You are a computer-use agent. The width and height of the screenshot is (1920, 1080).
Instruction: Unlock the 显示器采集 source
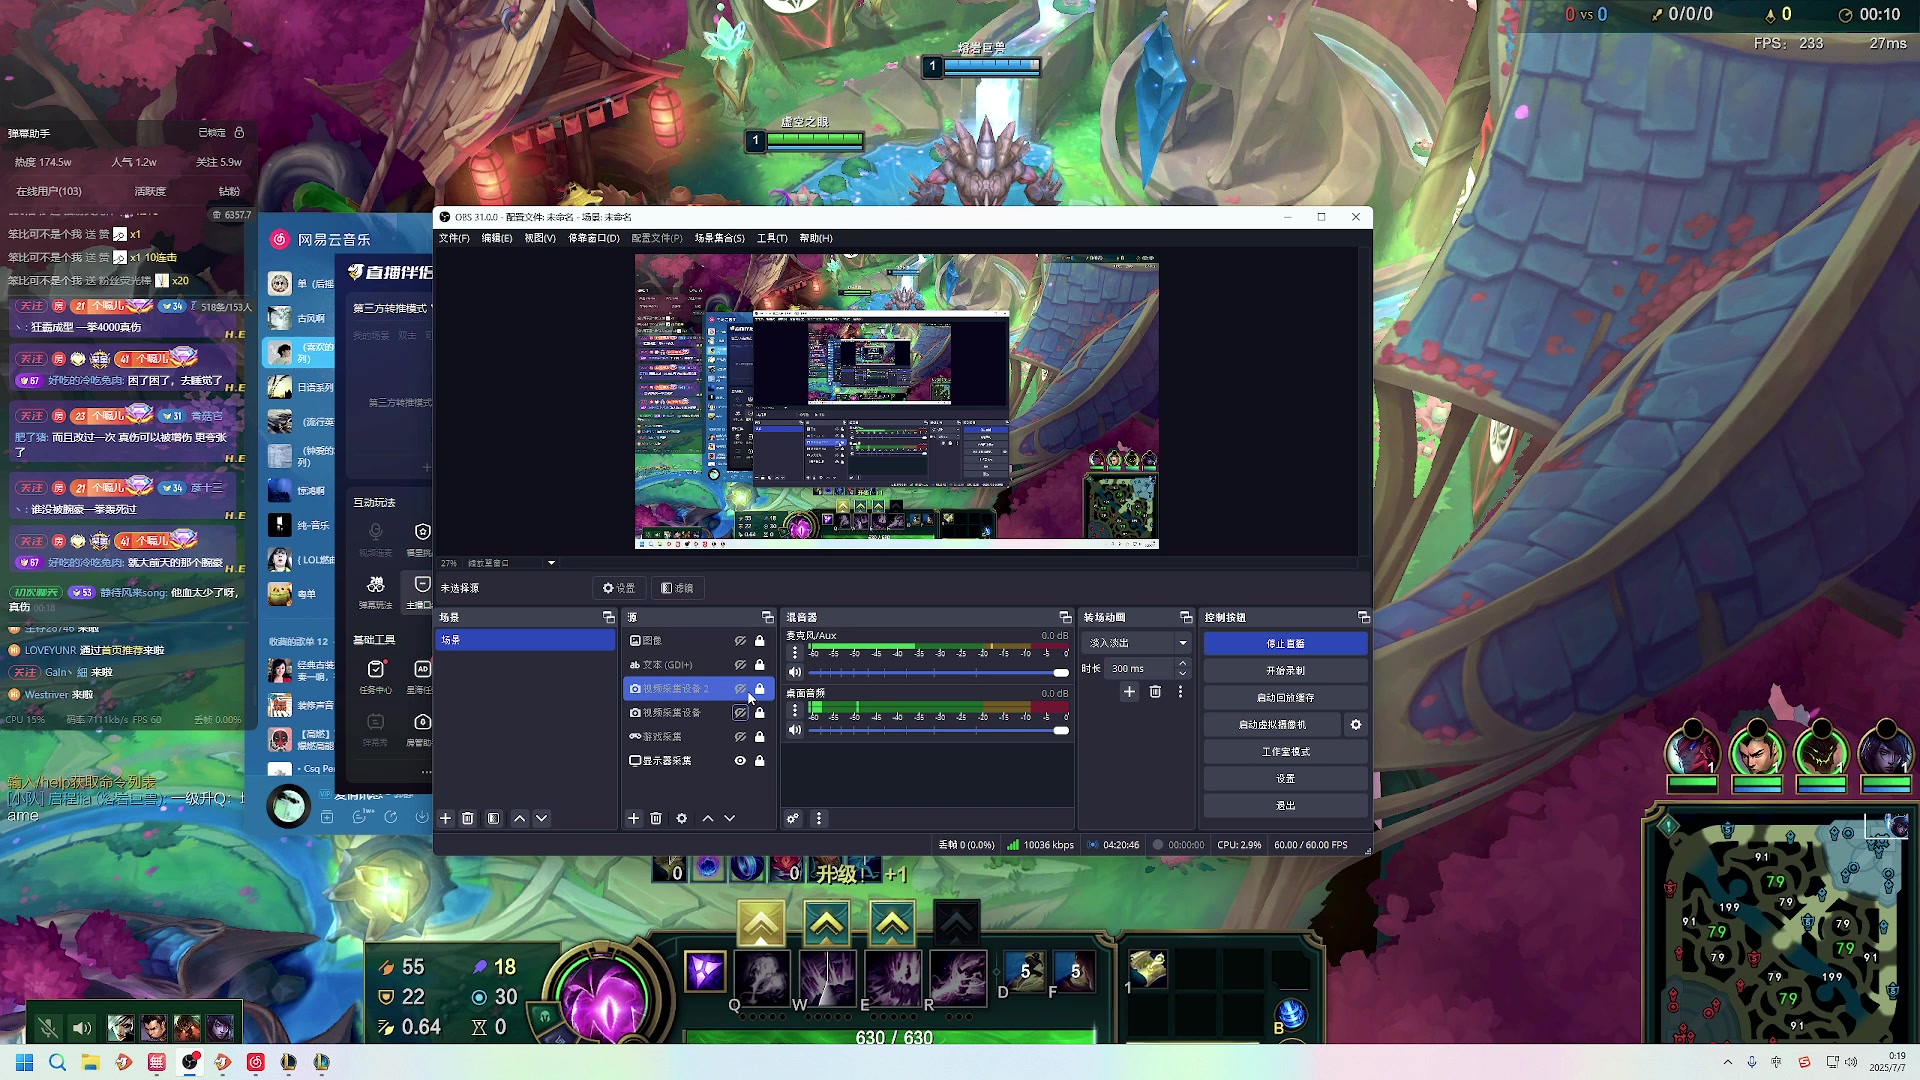tap(760, 761)
